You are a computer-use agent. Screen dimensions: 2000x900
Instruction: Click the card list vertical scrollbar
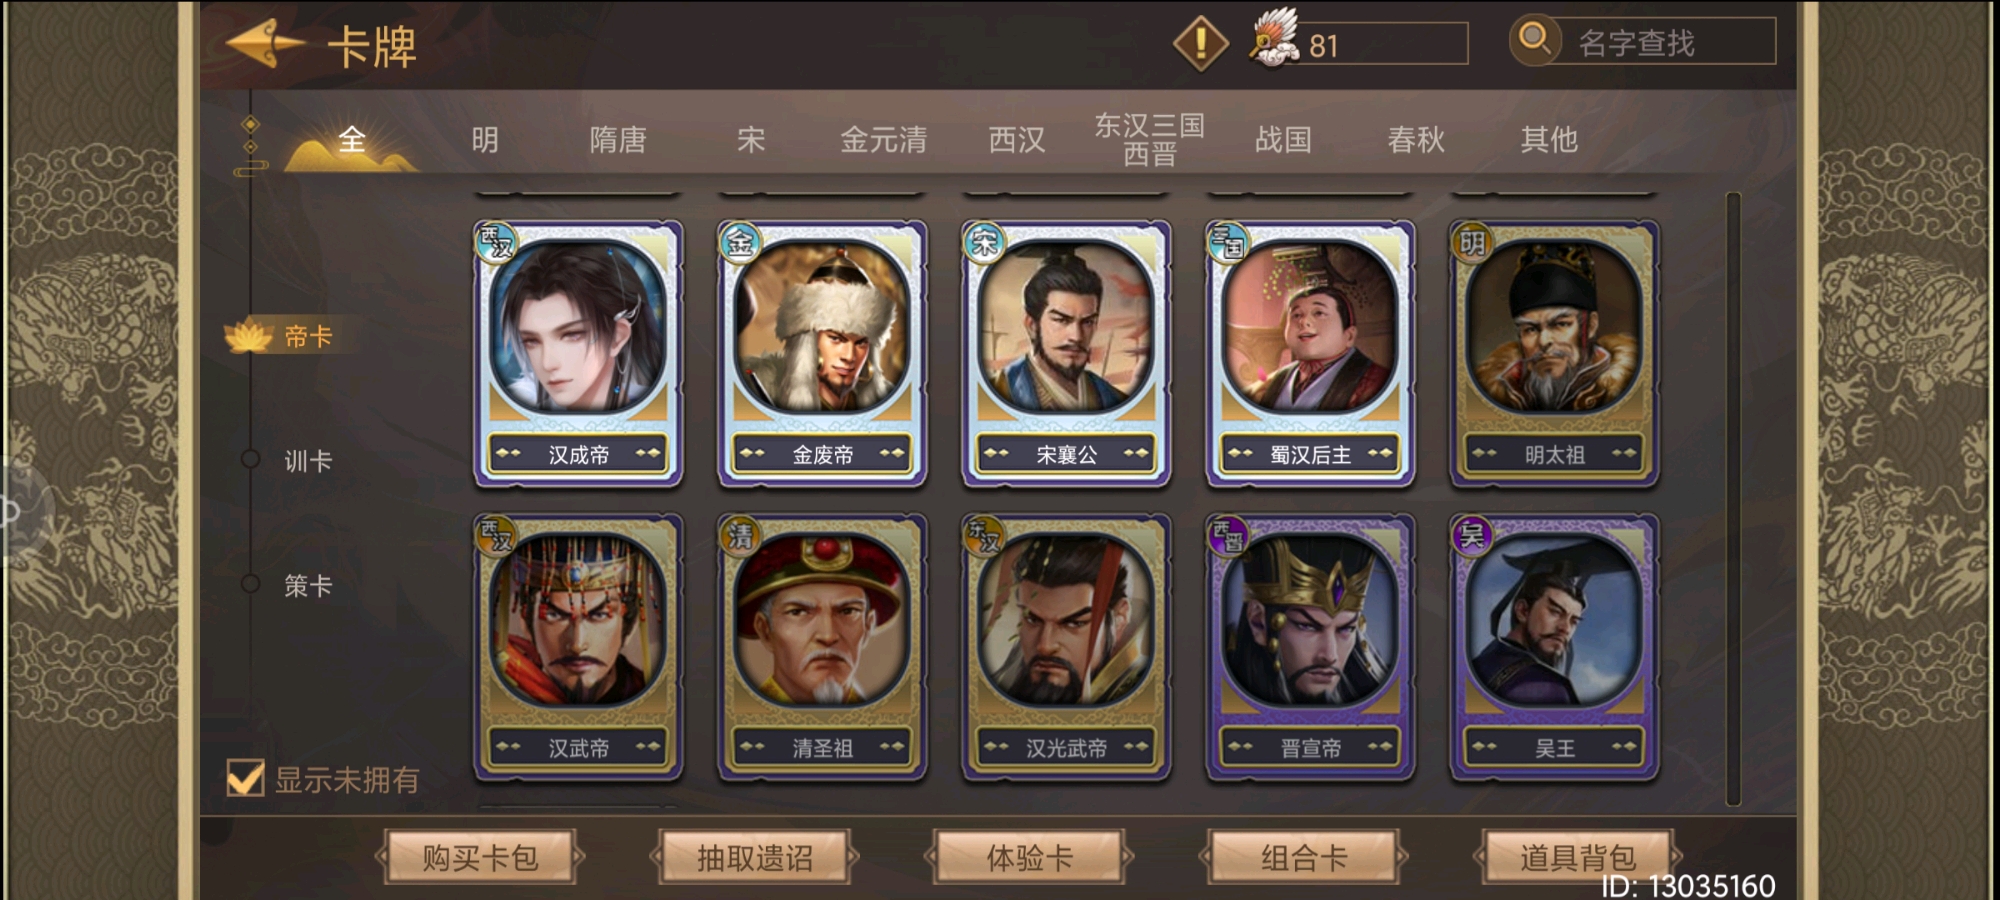(1733, 498)
